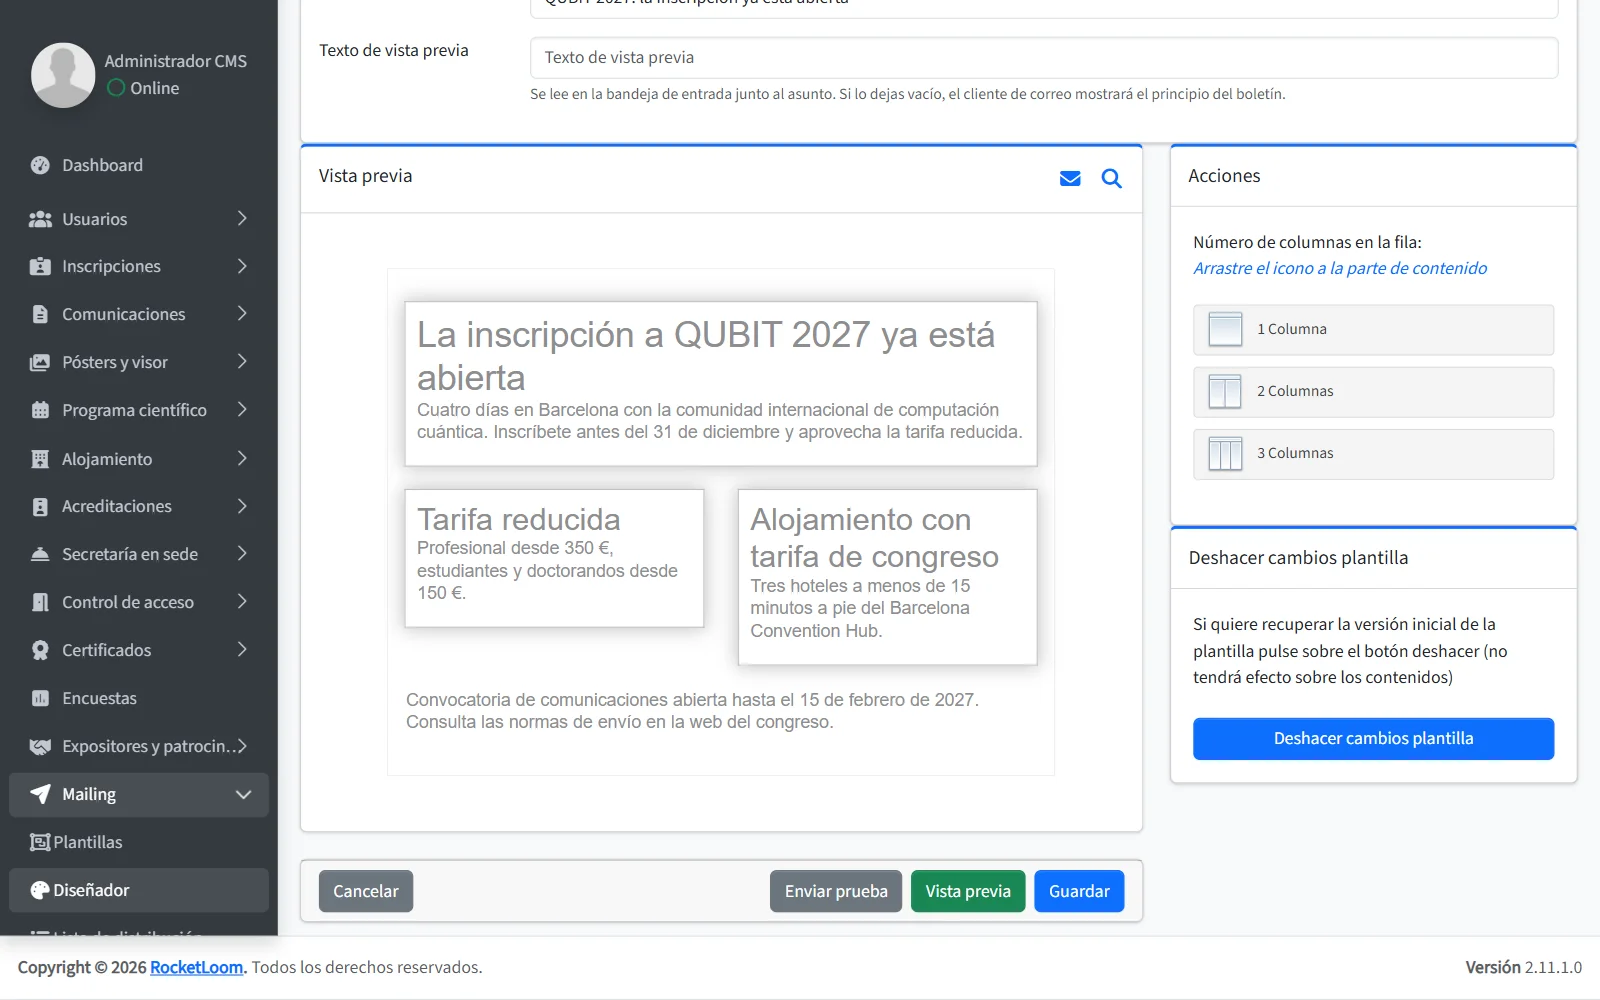Click the Control de acceso door icon
The image size is (1600, 1000).
(x=40, y=603)
